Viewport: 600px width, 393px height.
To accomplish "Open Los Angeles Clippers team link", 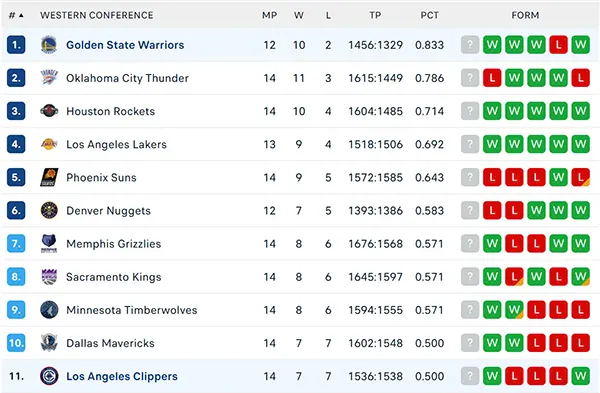I will tap(122, 376).
